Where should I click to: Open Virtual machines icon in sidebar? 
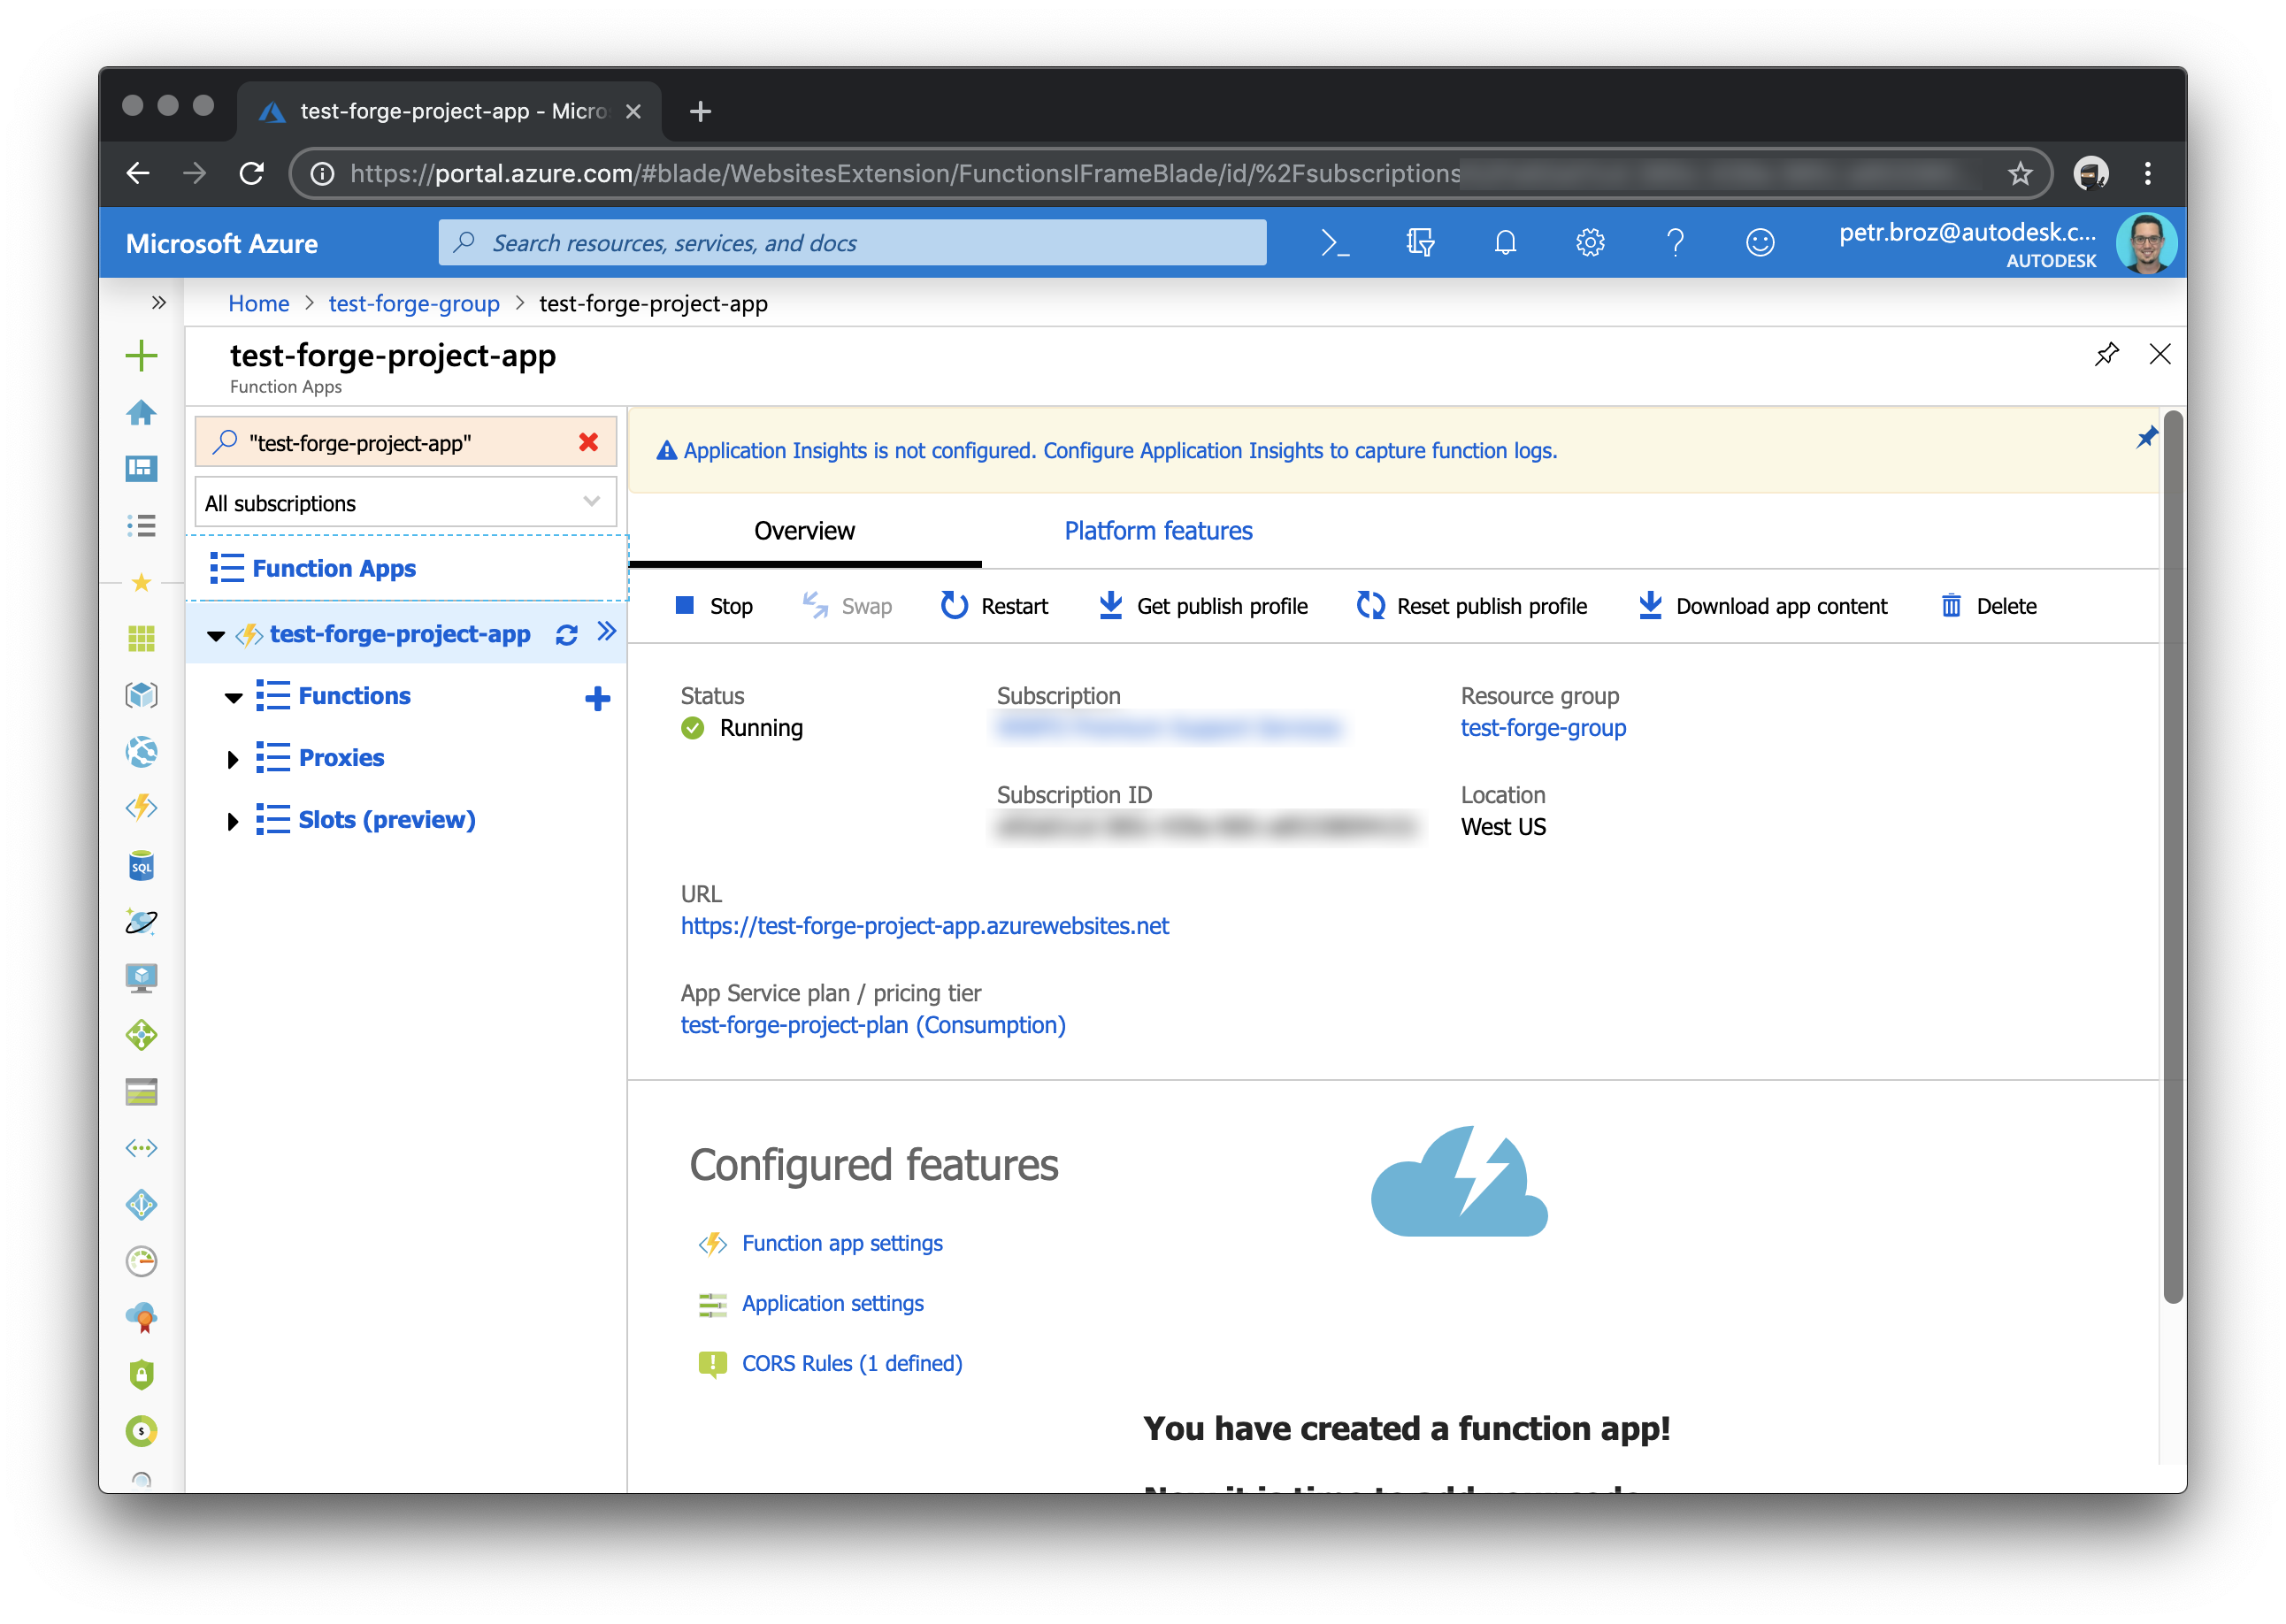click(x=141, y=977)
